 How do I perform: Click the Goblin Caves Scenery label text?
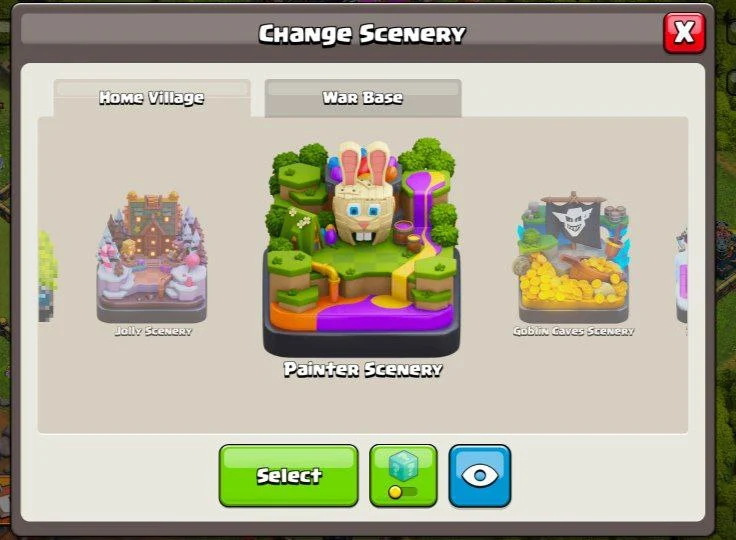click(573, 331)
